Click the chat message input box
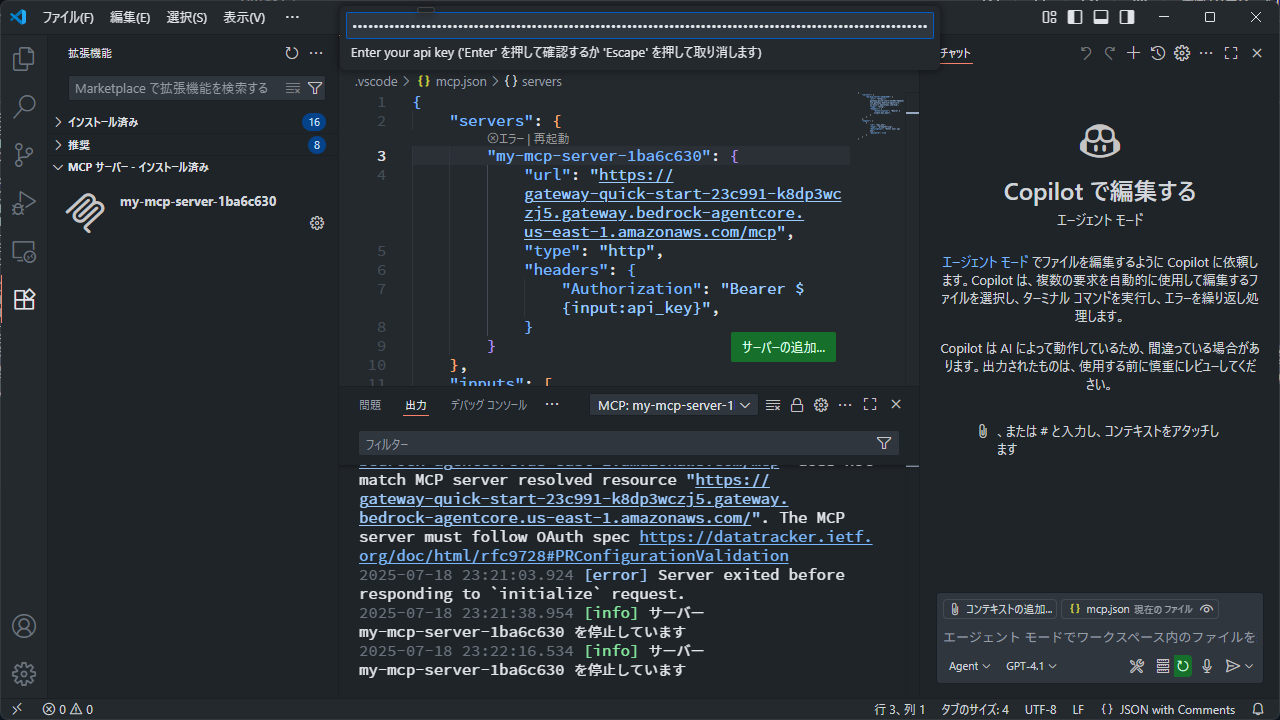The width and height of the screenshot is (1280, 720). pos(1100,637)
